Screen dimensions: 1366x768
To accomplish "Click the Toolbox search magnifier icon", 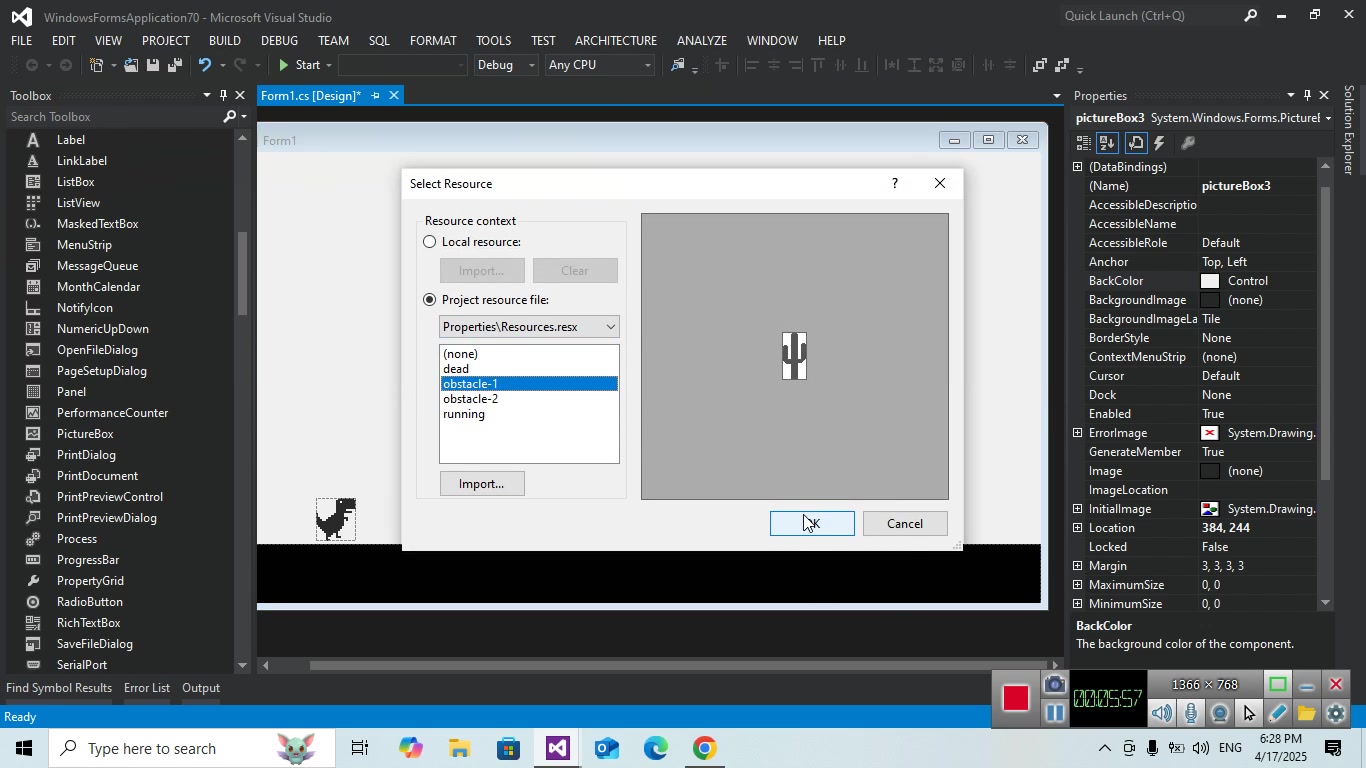I will [229, 117].
